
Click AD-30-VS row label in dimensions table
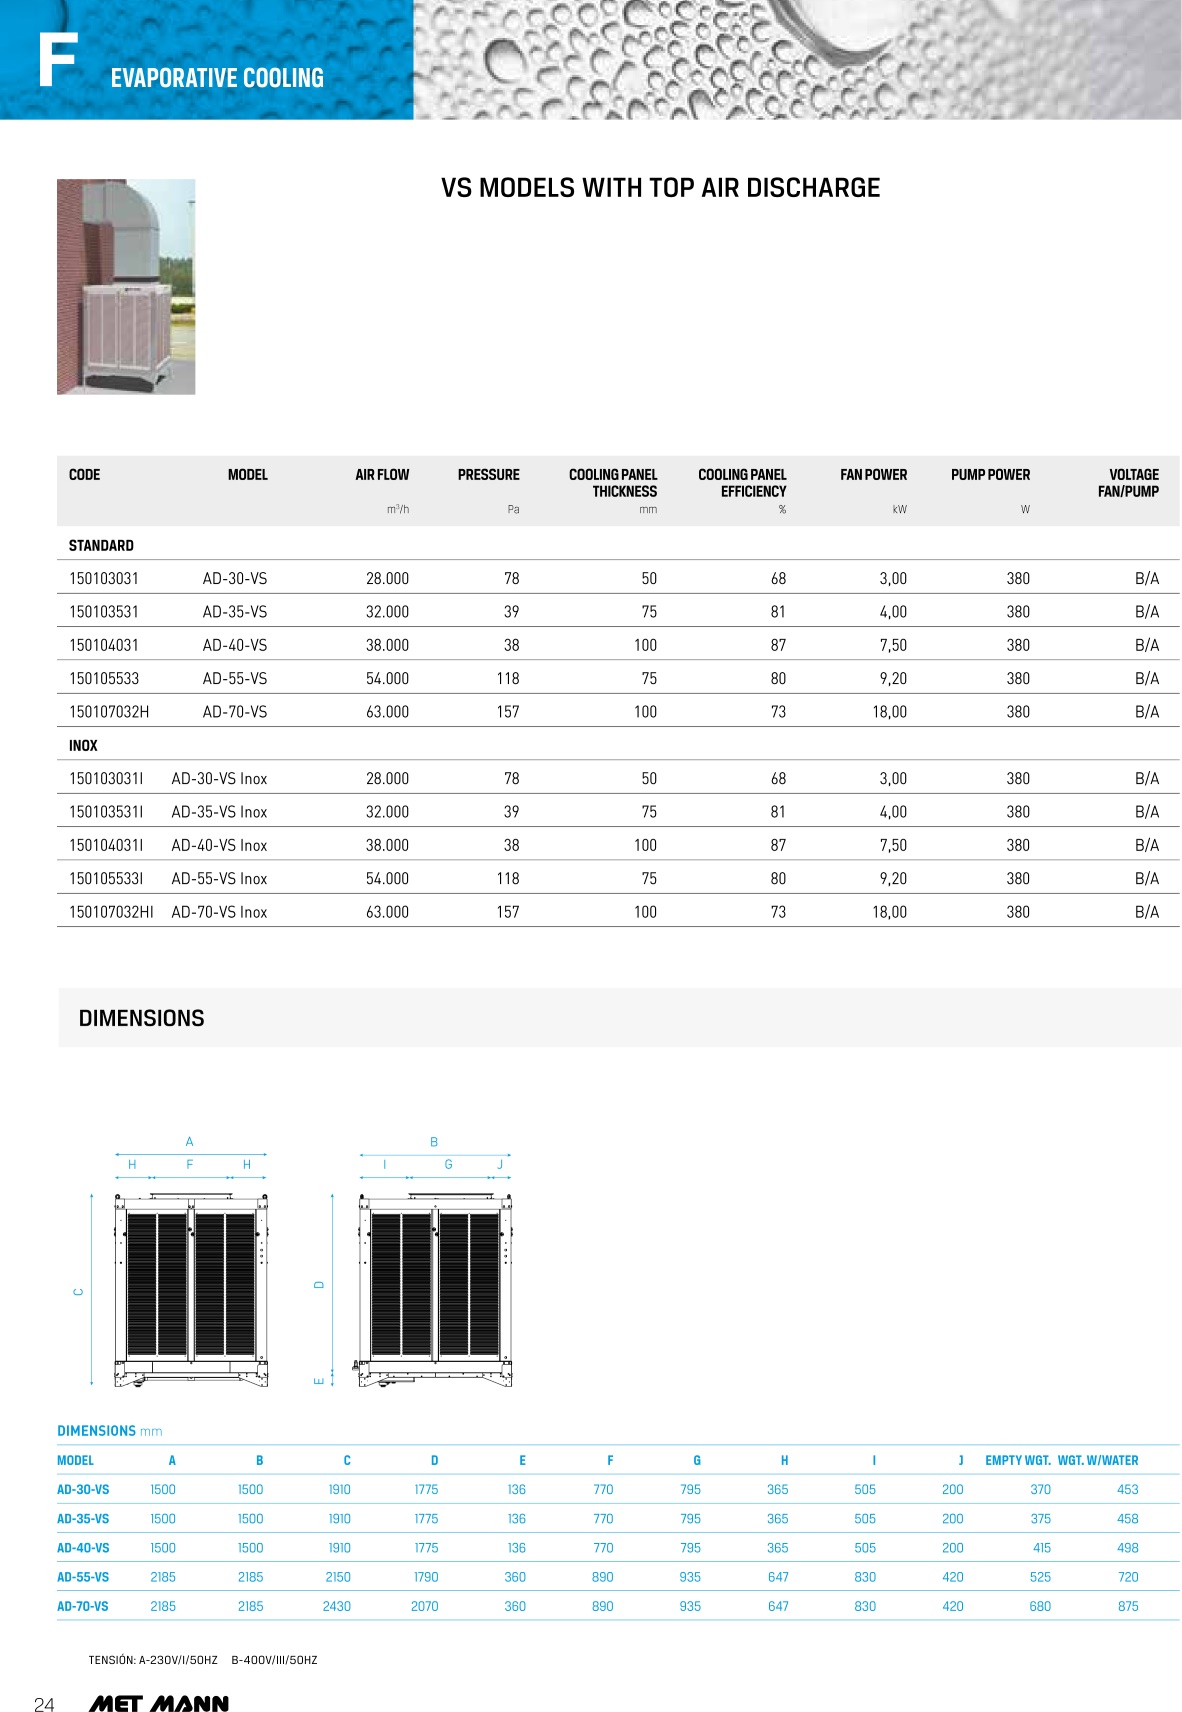[x=83, y=1490]
